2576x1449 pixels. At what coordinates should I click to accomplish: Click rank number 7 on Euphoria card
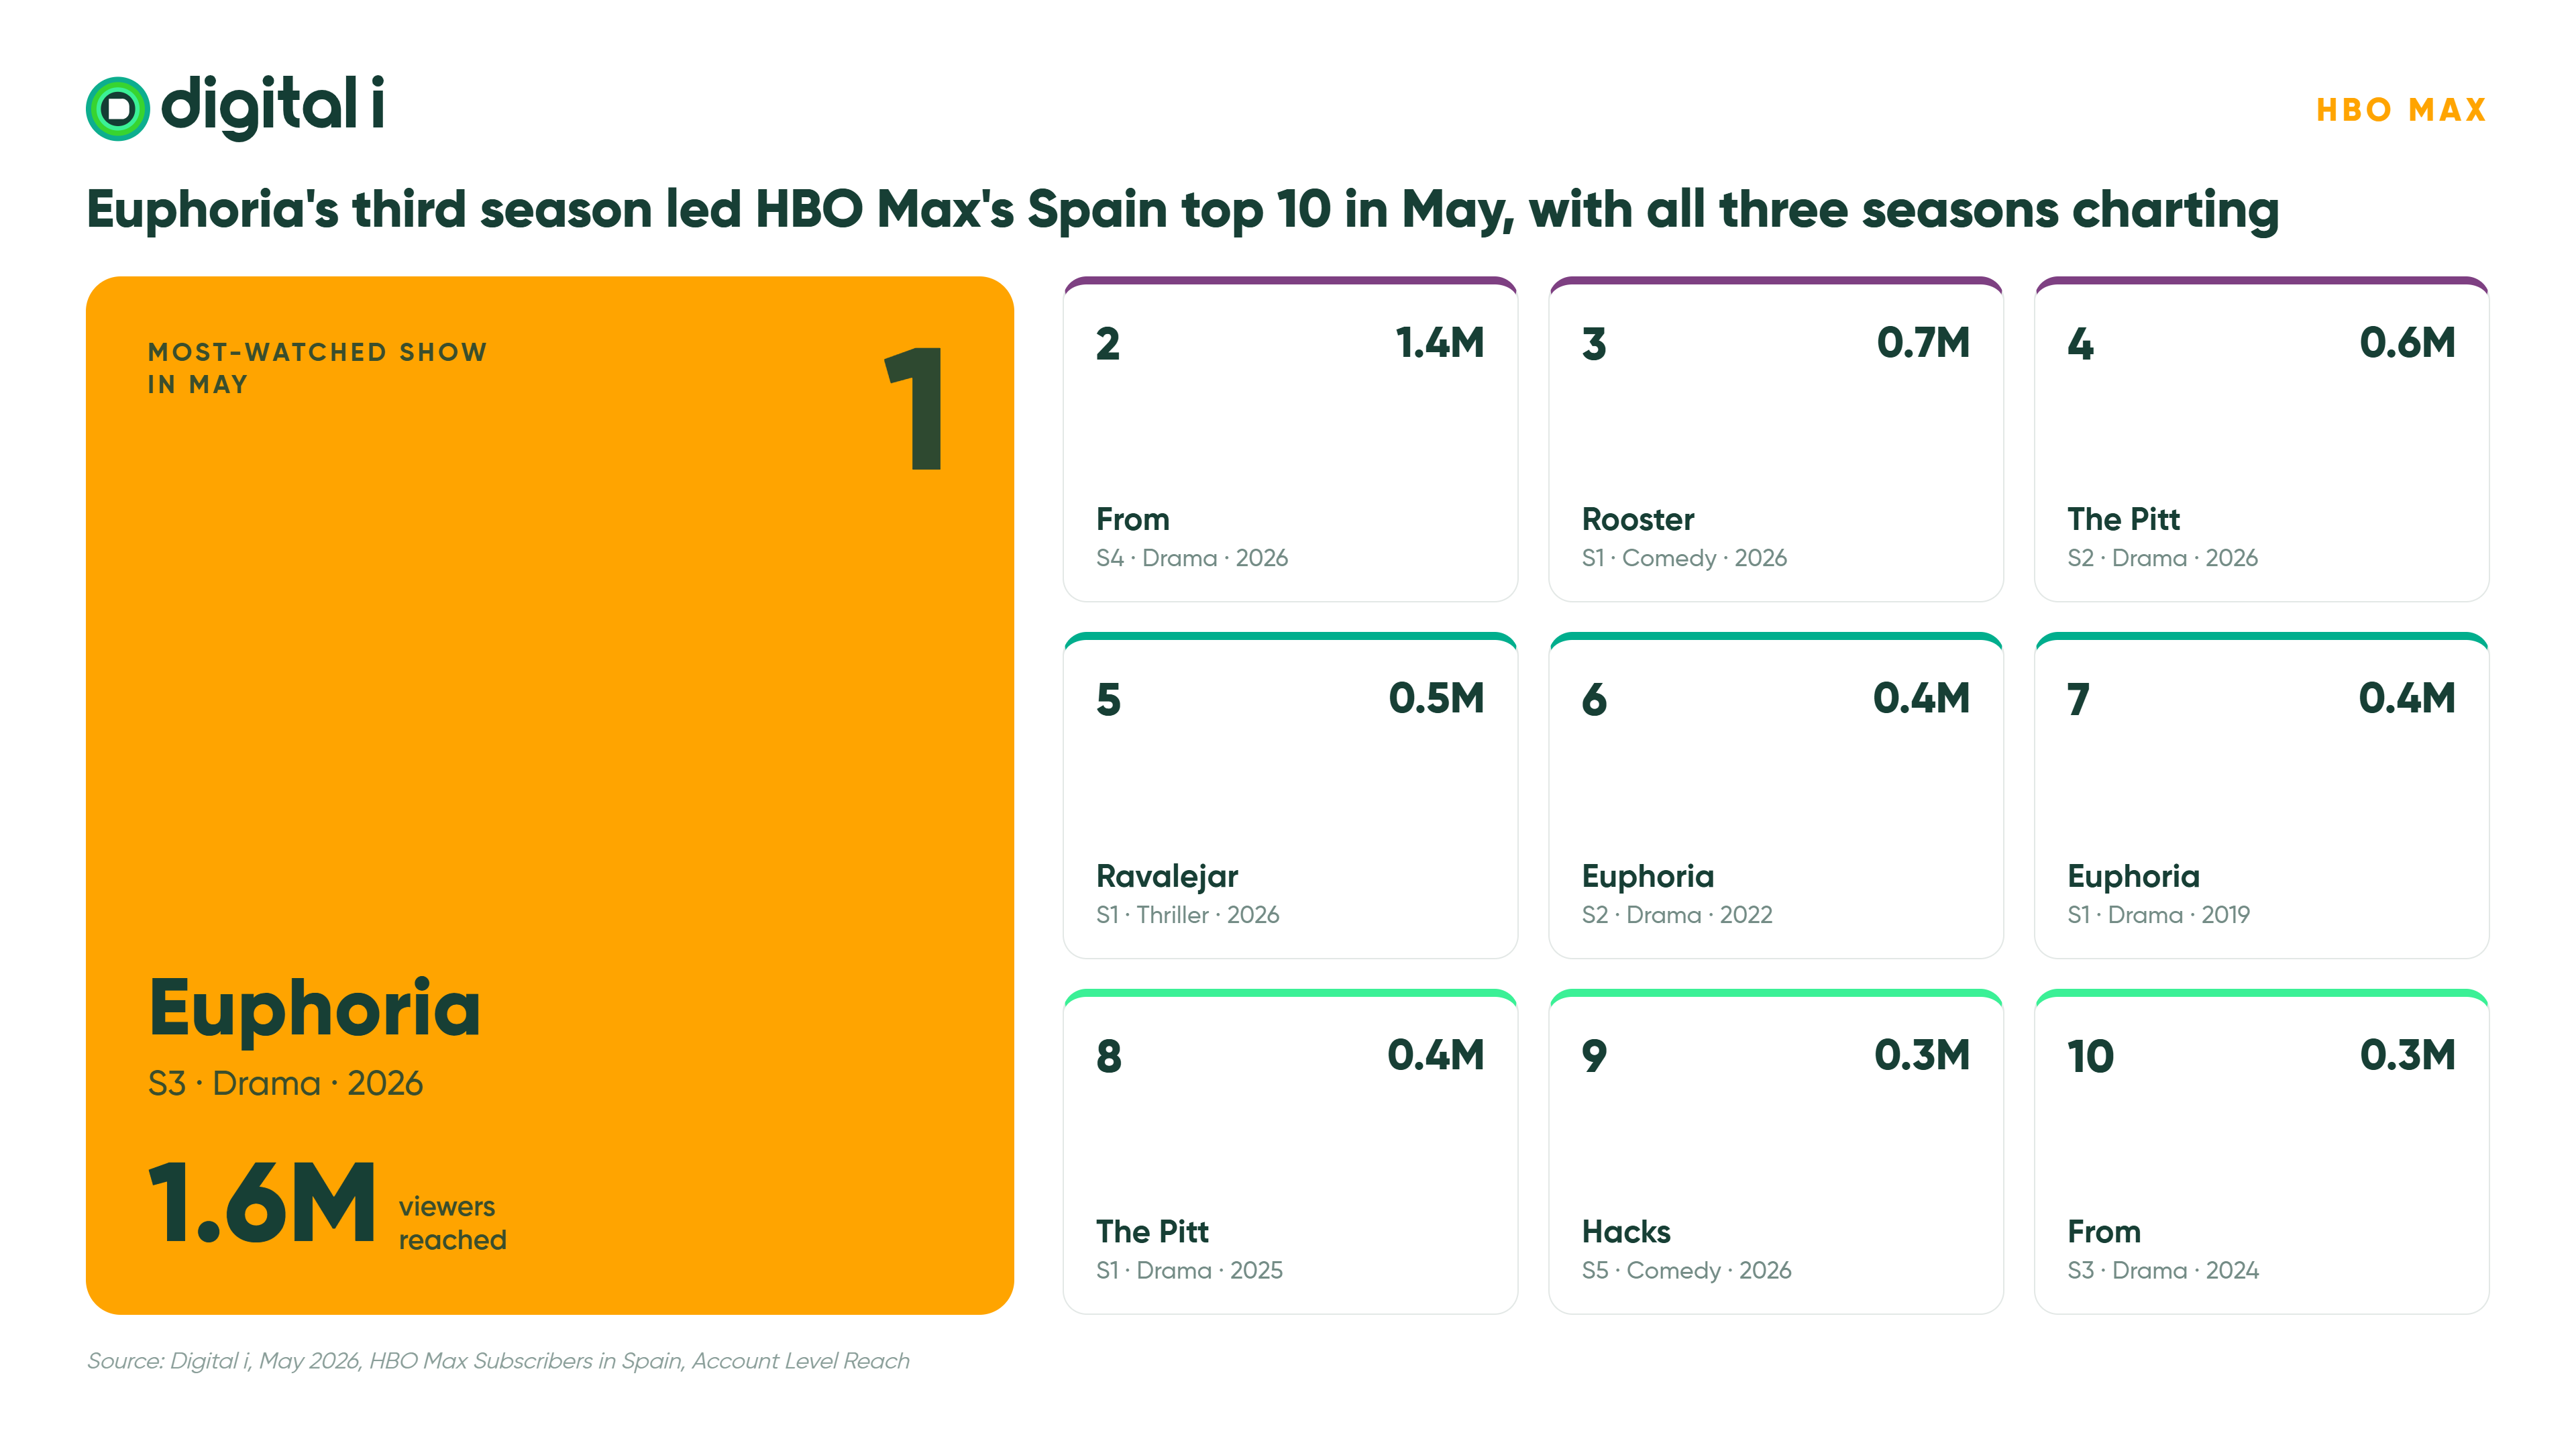click(x=2079, y=699)
